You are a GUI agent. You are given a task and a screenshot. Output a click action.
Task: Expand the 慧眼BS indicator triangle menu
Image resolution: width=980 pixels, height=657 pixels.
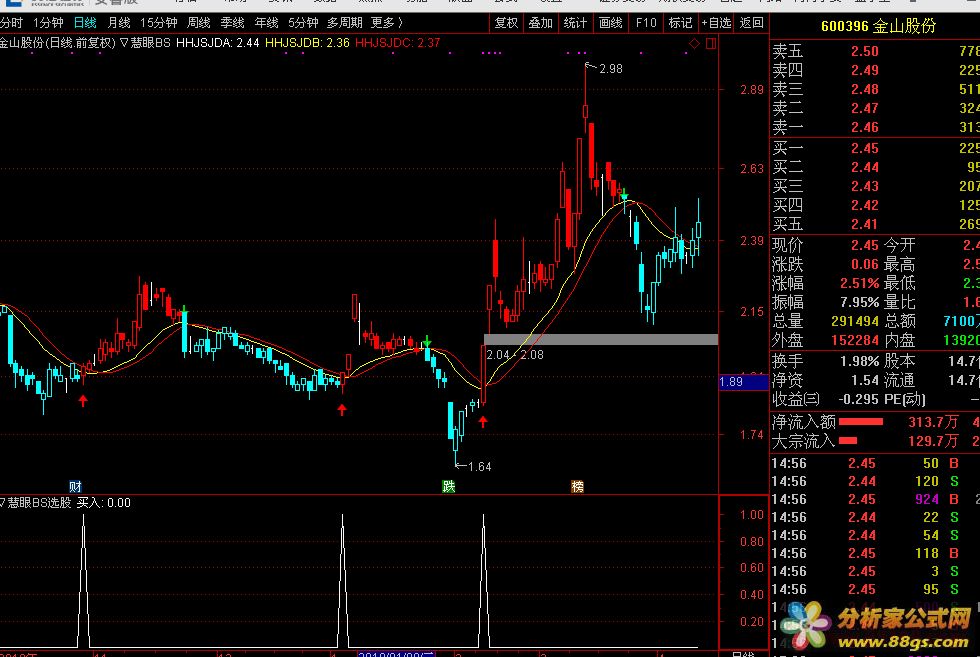[124, 43]
